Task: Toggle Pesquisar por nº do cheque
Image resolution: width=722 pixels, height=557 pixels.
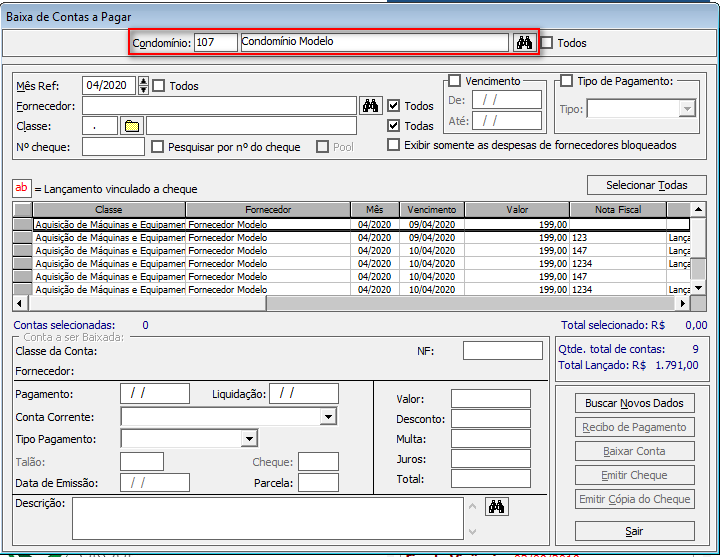Action: coord(157,147)
